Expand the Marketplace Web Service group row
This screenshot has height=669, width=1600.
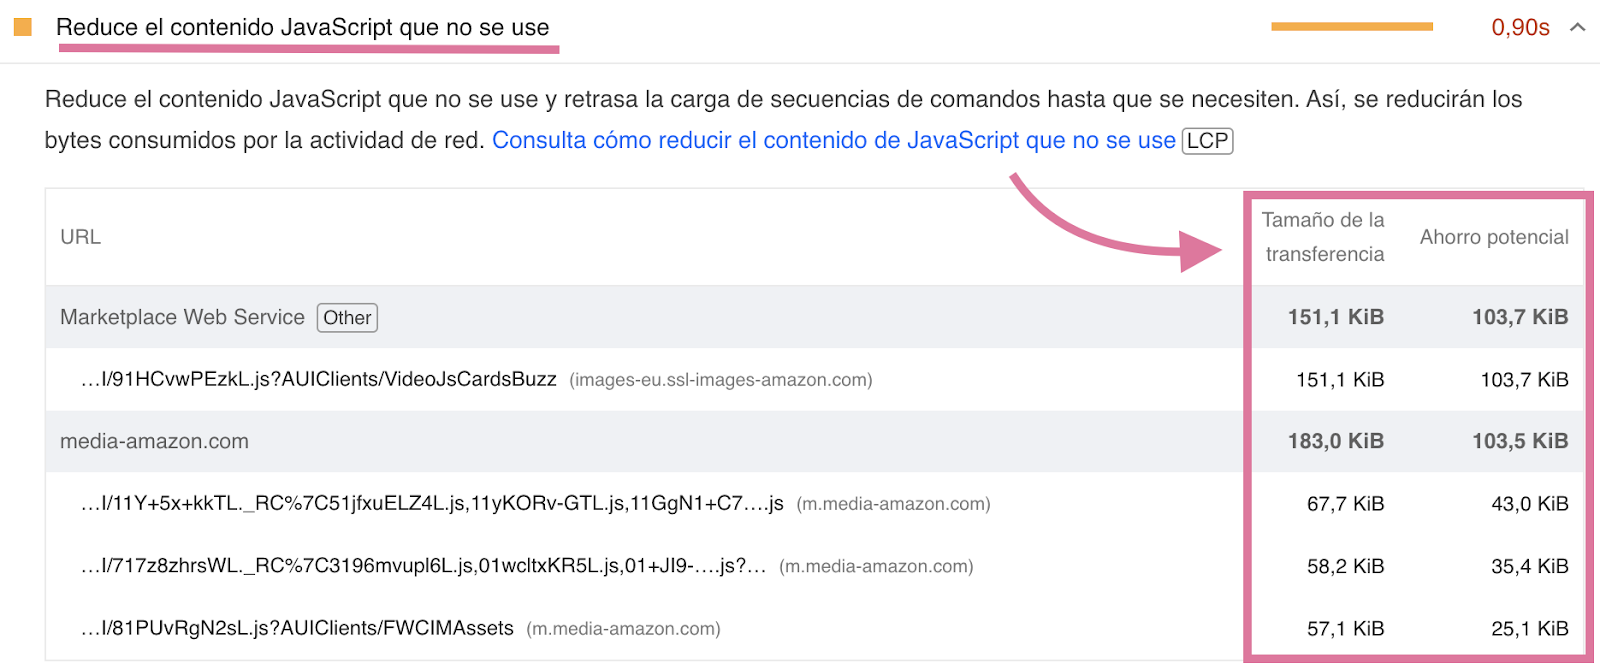[183, 317]
